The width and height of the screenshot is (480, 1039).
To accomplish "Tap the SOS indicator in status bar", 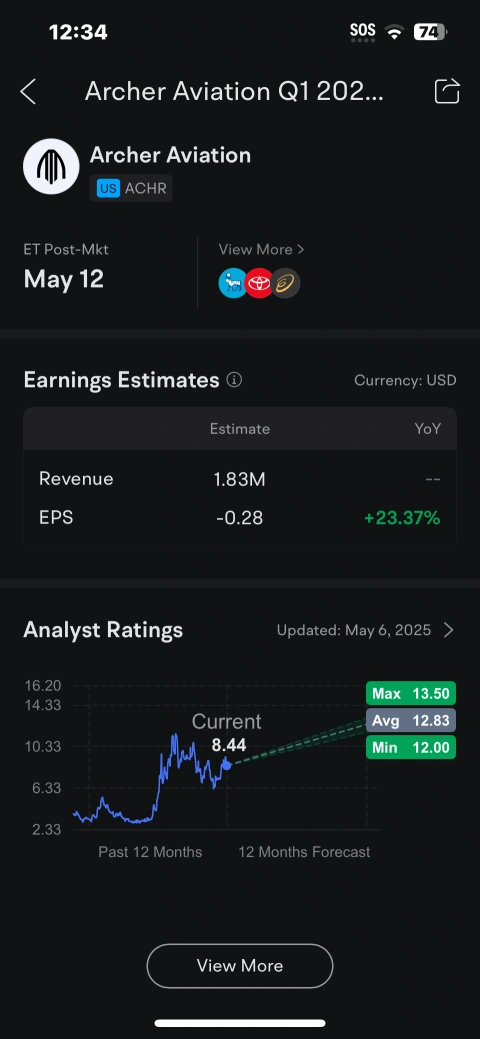I will pos(363,31).
